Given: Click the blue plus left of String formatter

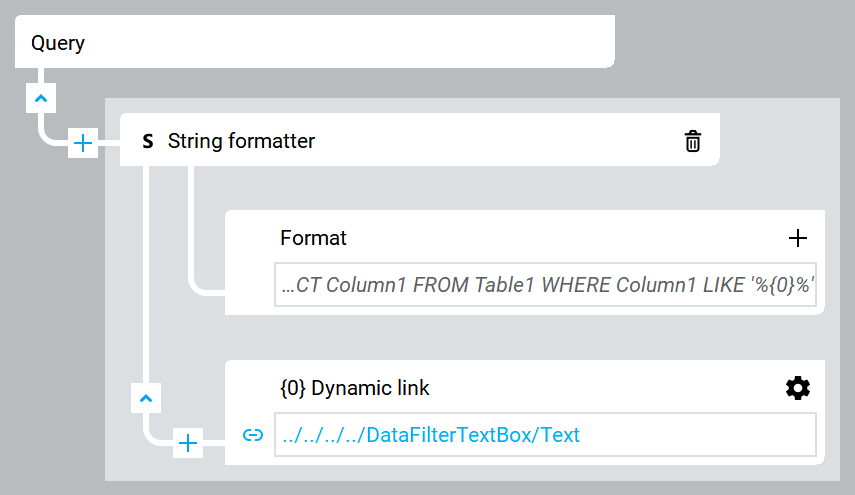Looking at the screenshot, I should 83,144.
